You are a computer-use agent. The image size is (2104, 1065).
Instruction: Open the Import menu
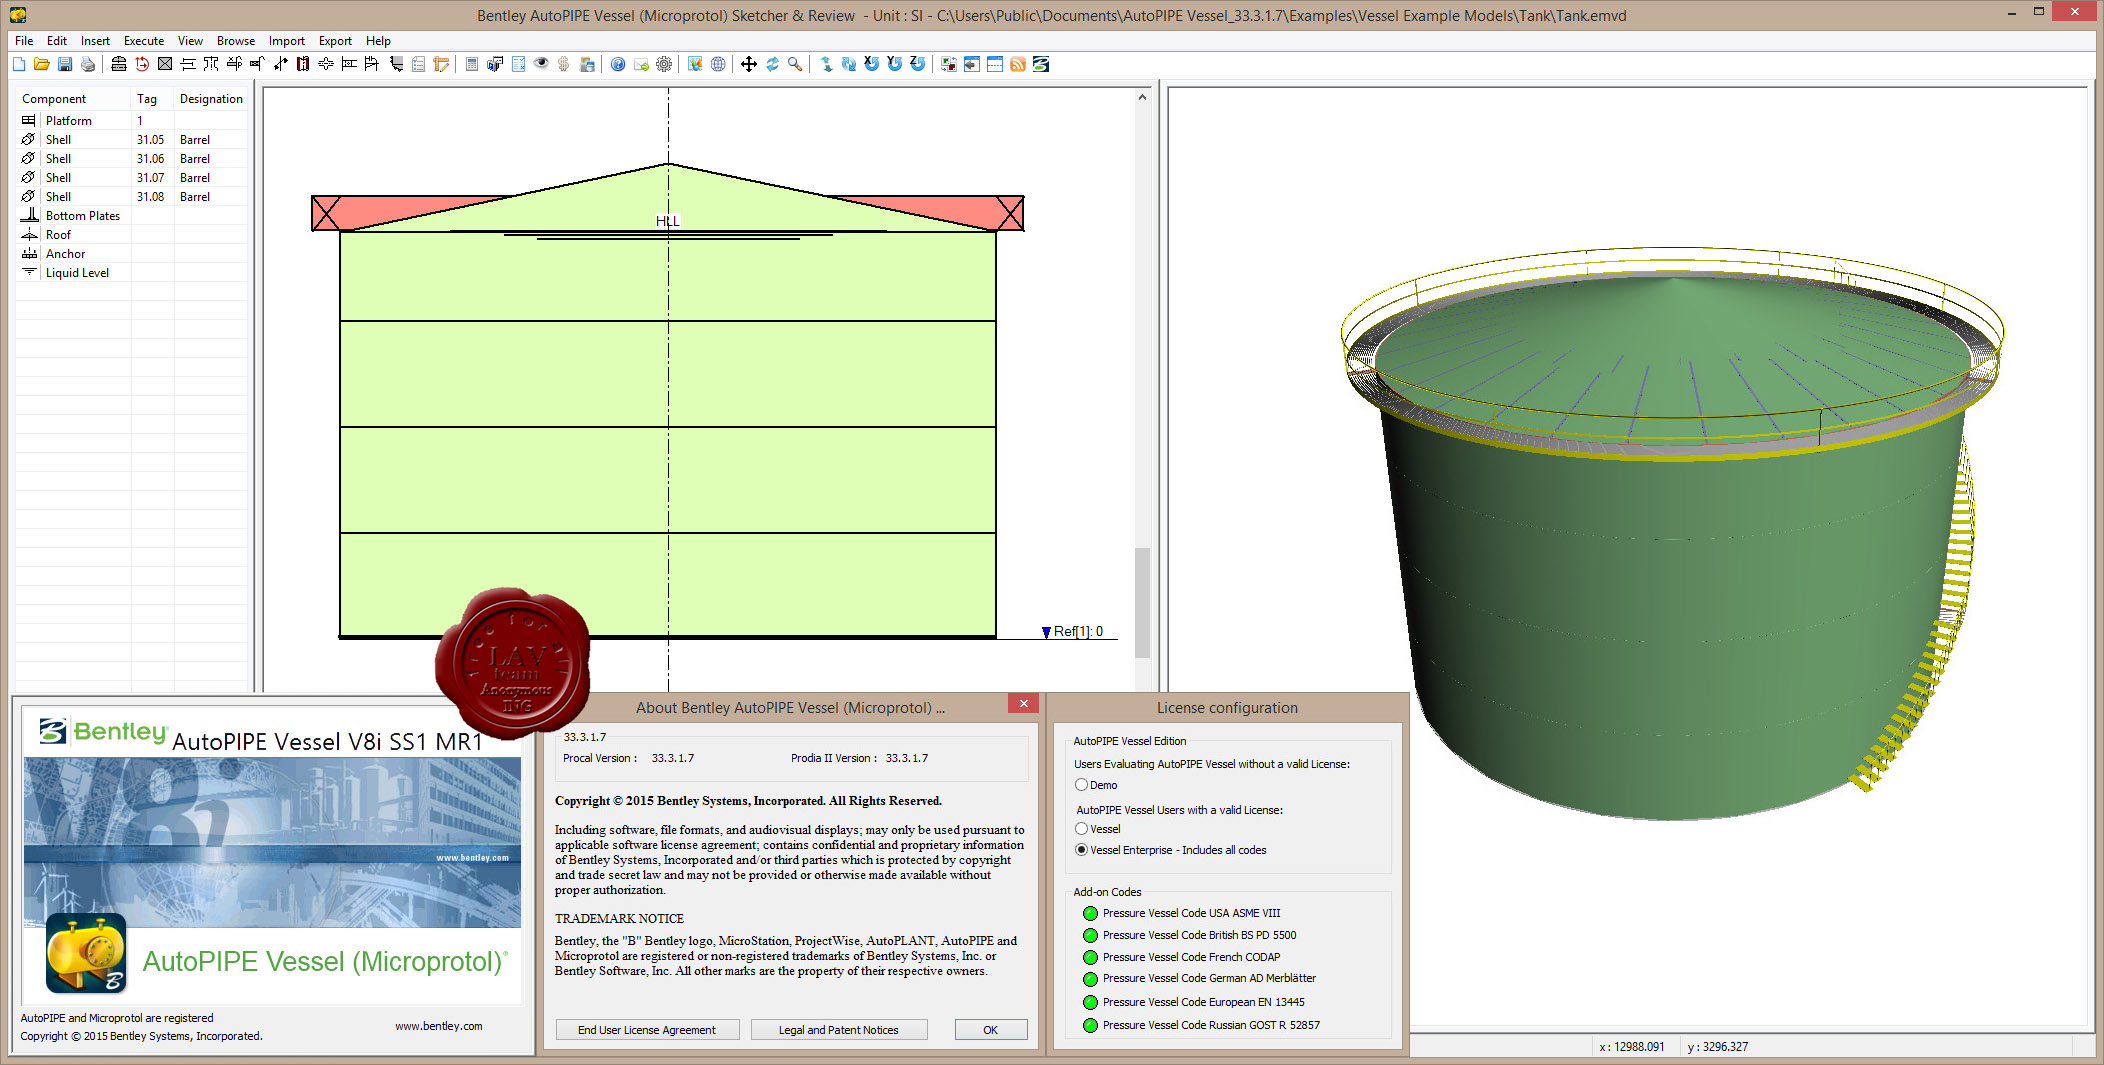click(x=287, y=41)
